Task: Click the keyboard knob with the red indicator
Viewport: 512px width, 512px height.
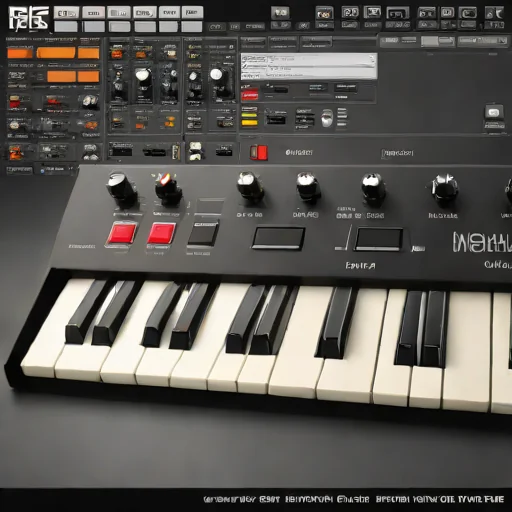Action: (168, 189)
